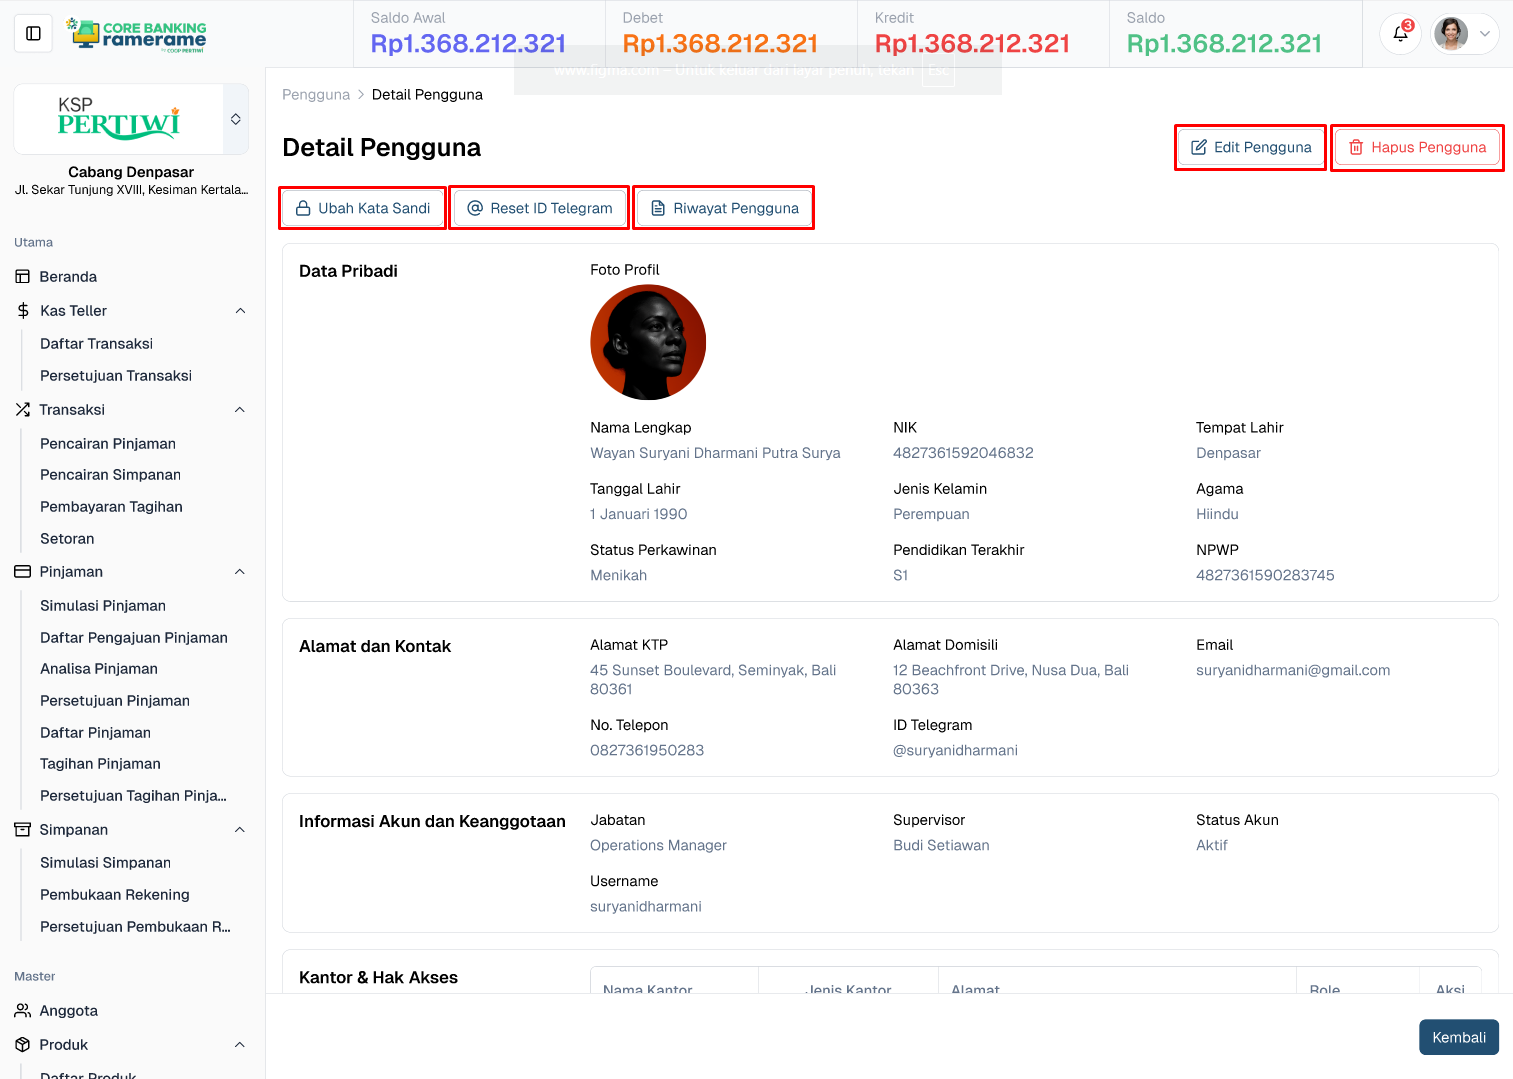Toggle the sidebar panel icon
Screen dimensions: 1513x1079
coord(33,33)
